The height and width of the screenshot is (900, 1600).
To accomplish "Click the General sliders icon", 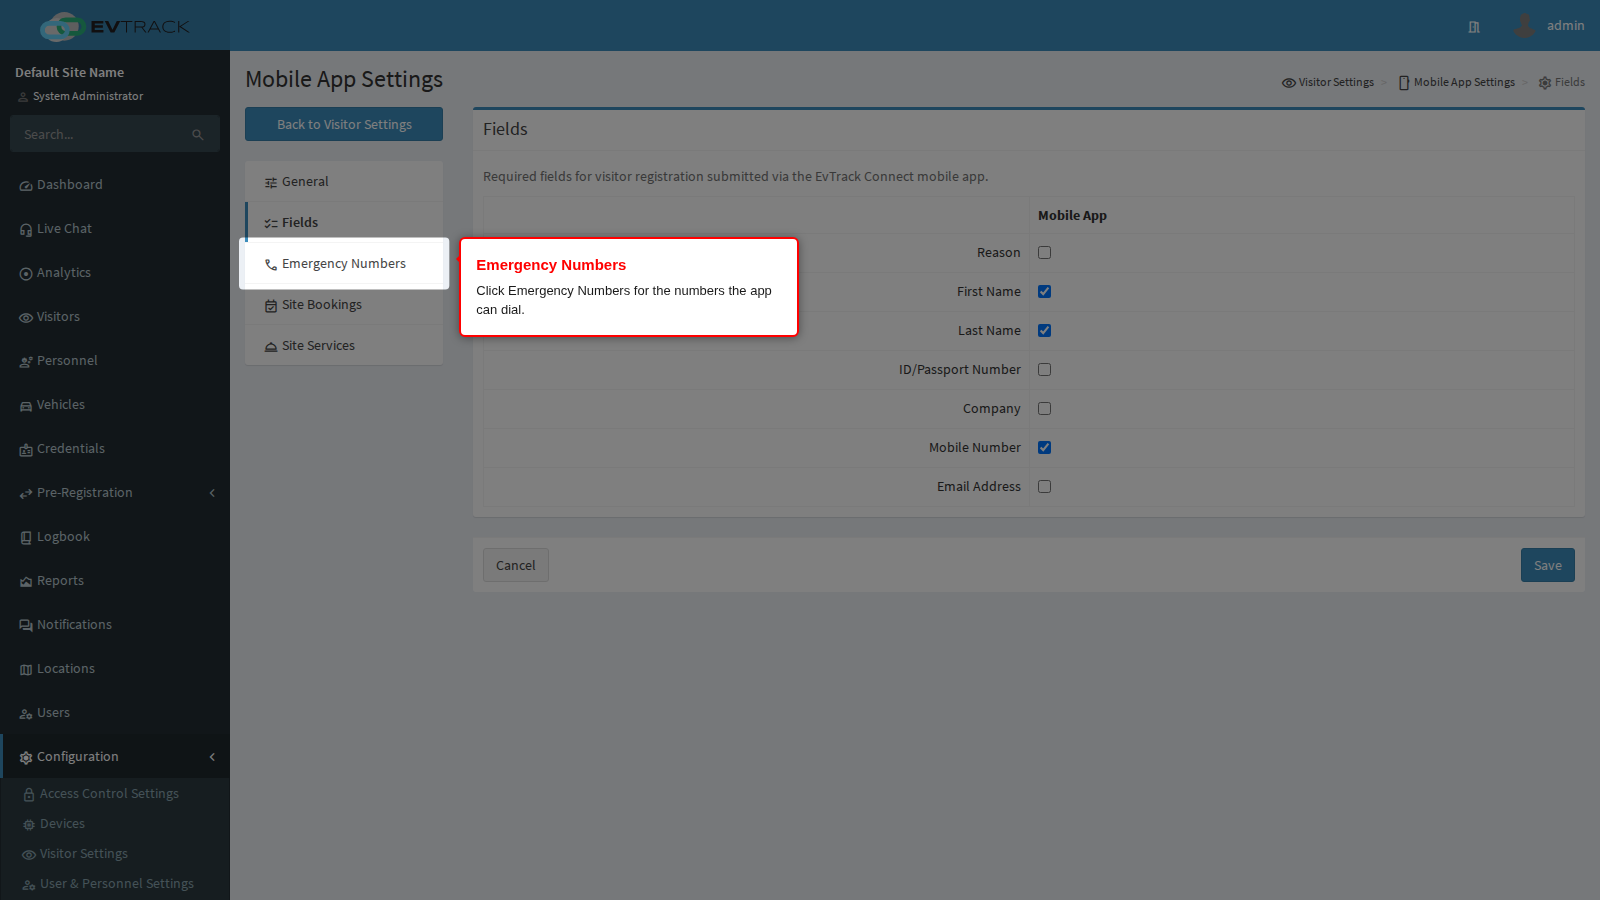I will click(271, 183).
